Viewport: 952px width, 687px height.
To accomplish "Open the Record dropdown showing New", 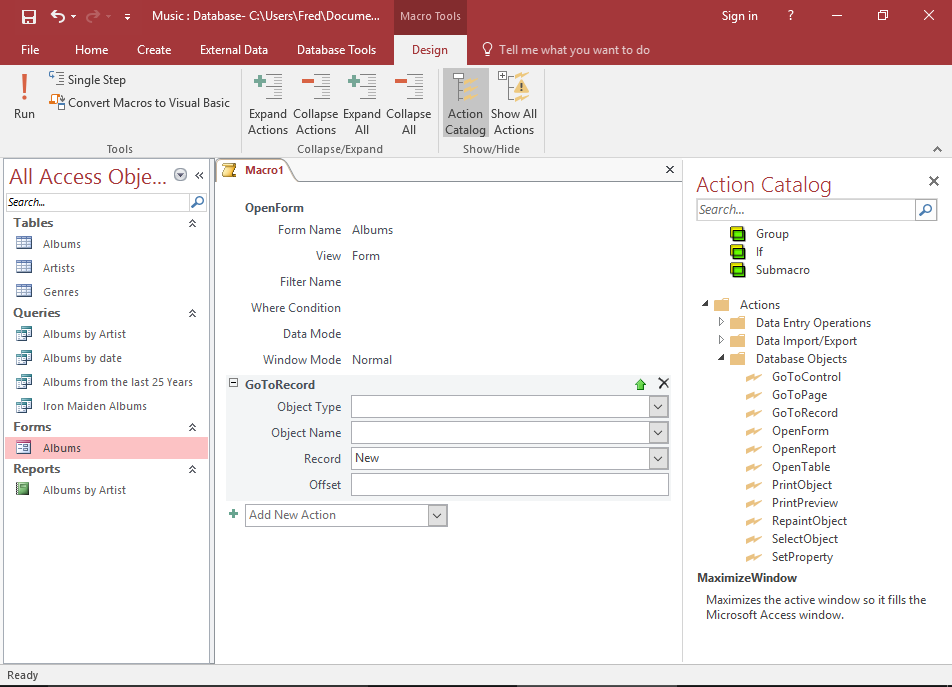I will coord(658,459).
